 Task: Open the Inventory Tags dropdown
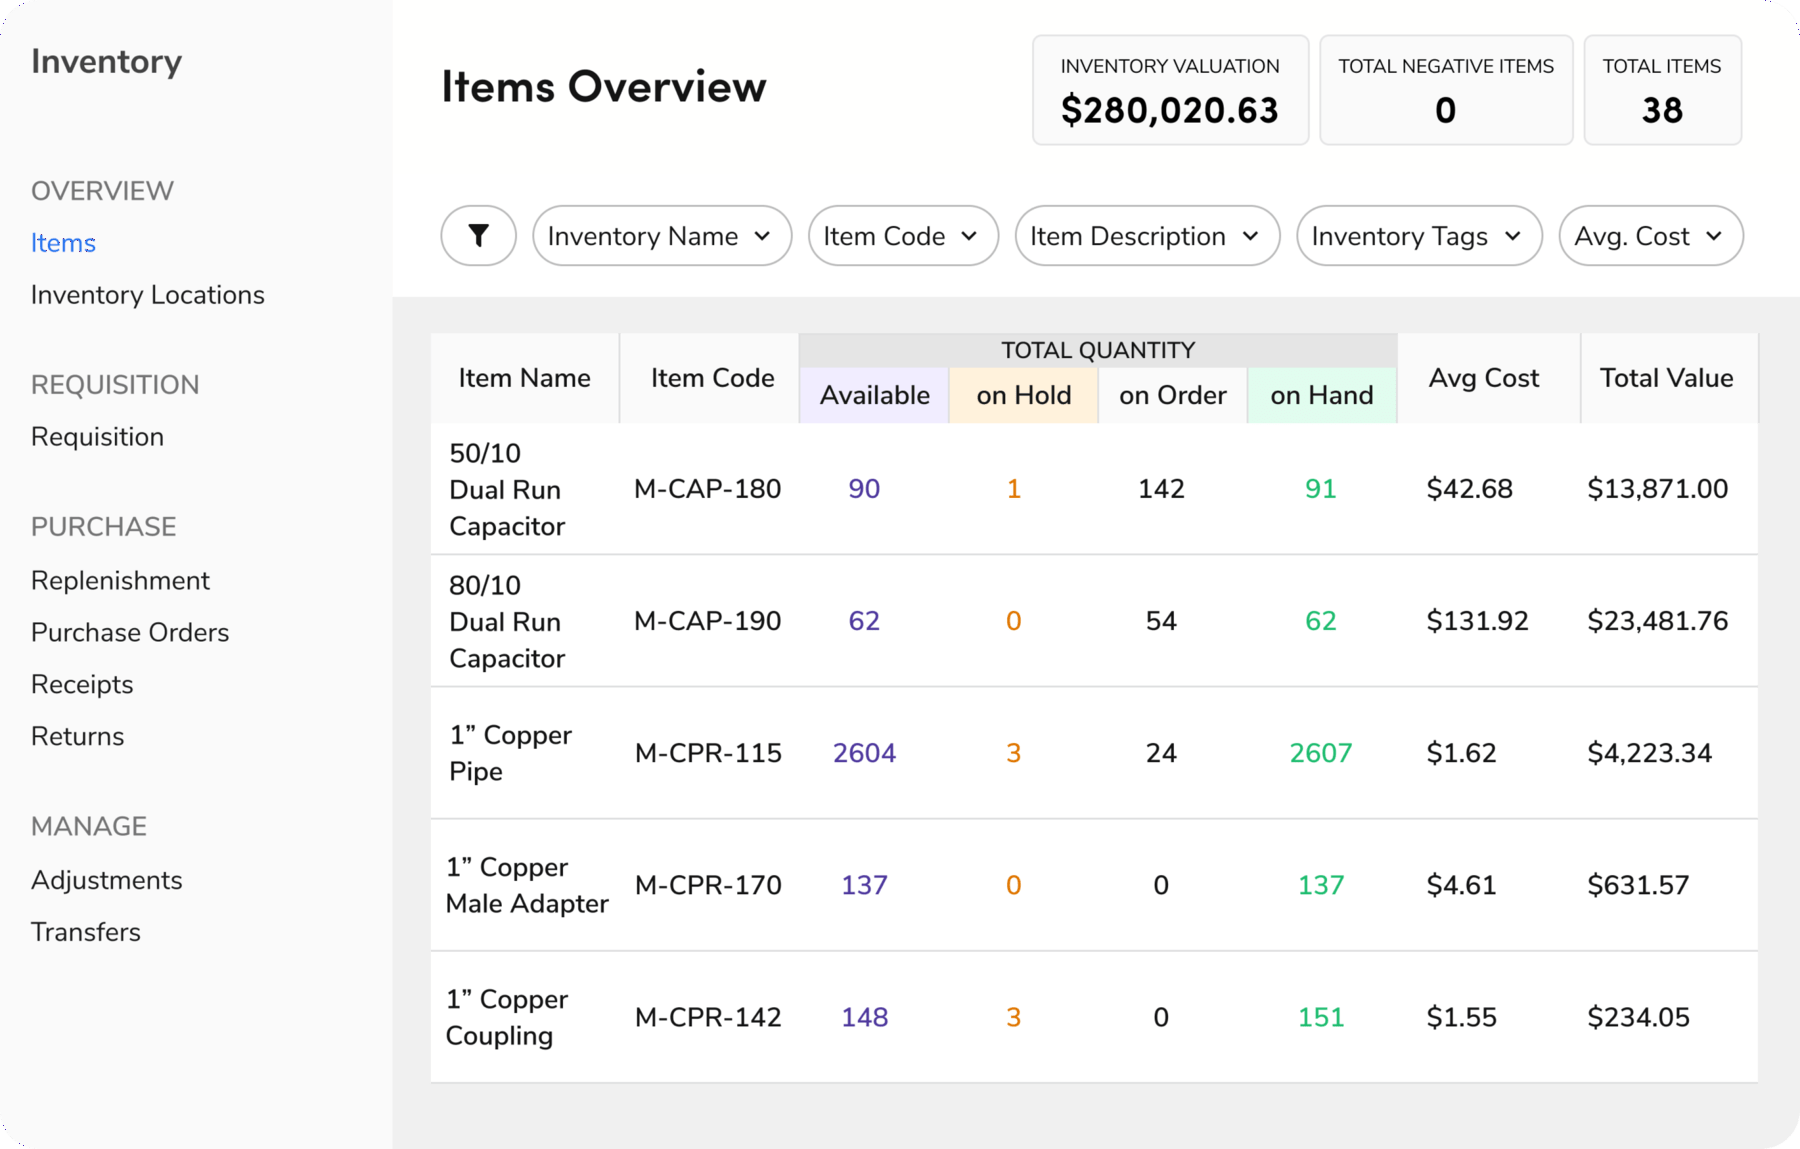tap(1418, 236)
